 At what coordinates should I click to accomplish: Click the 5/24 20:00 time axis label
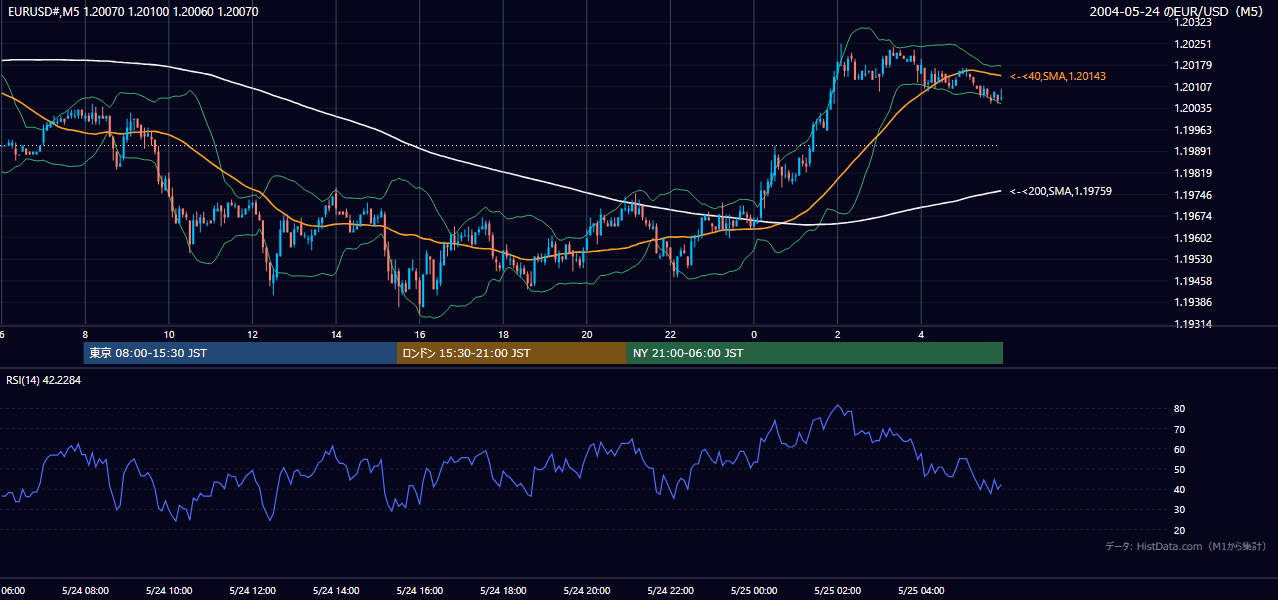pyautogui.click(x=586, y=590)
